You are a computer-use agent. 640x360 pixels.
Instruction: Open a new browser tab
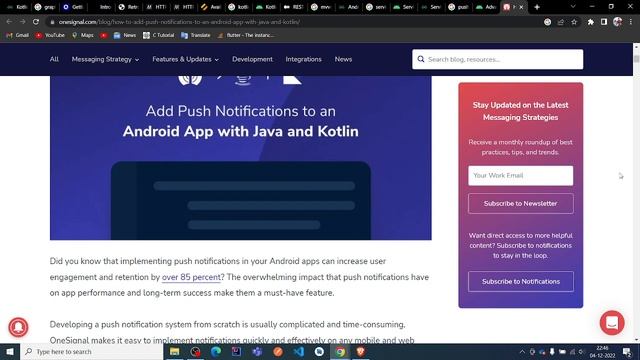537,7
